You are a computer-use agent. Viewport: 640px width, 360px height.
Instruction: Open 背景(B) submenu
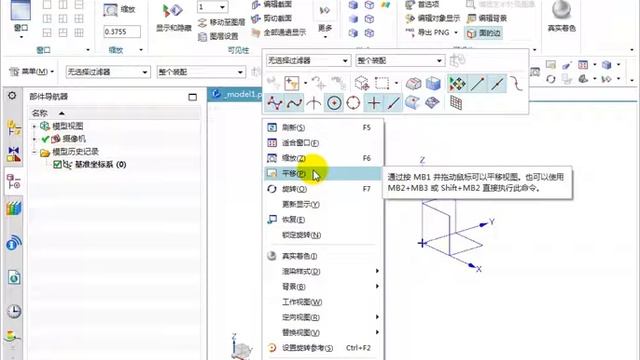(322, 287)
